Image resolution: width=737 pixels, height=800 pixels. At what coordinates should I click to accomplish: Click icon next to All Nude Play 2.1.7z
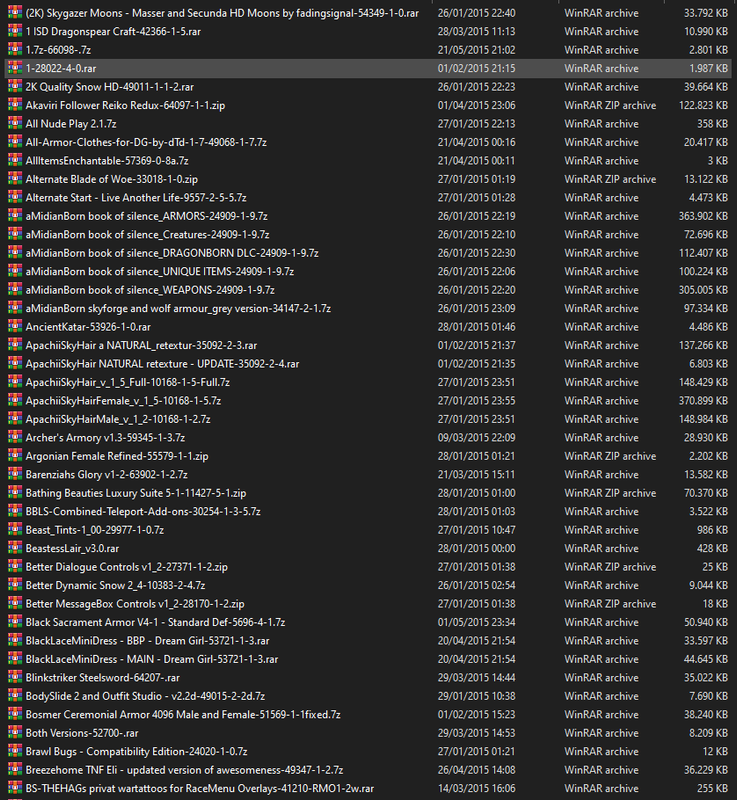pyautogui.click(x=15, y=123)
